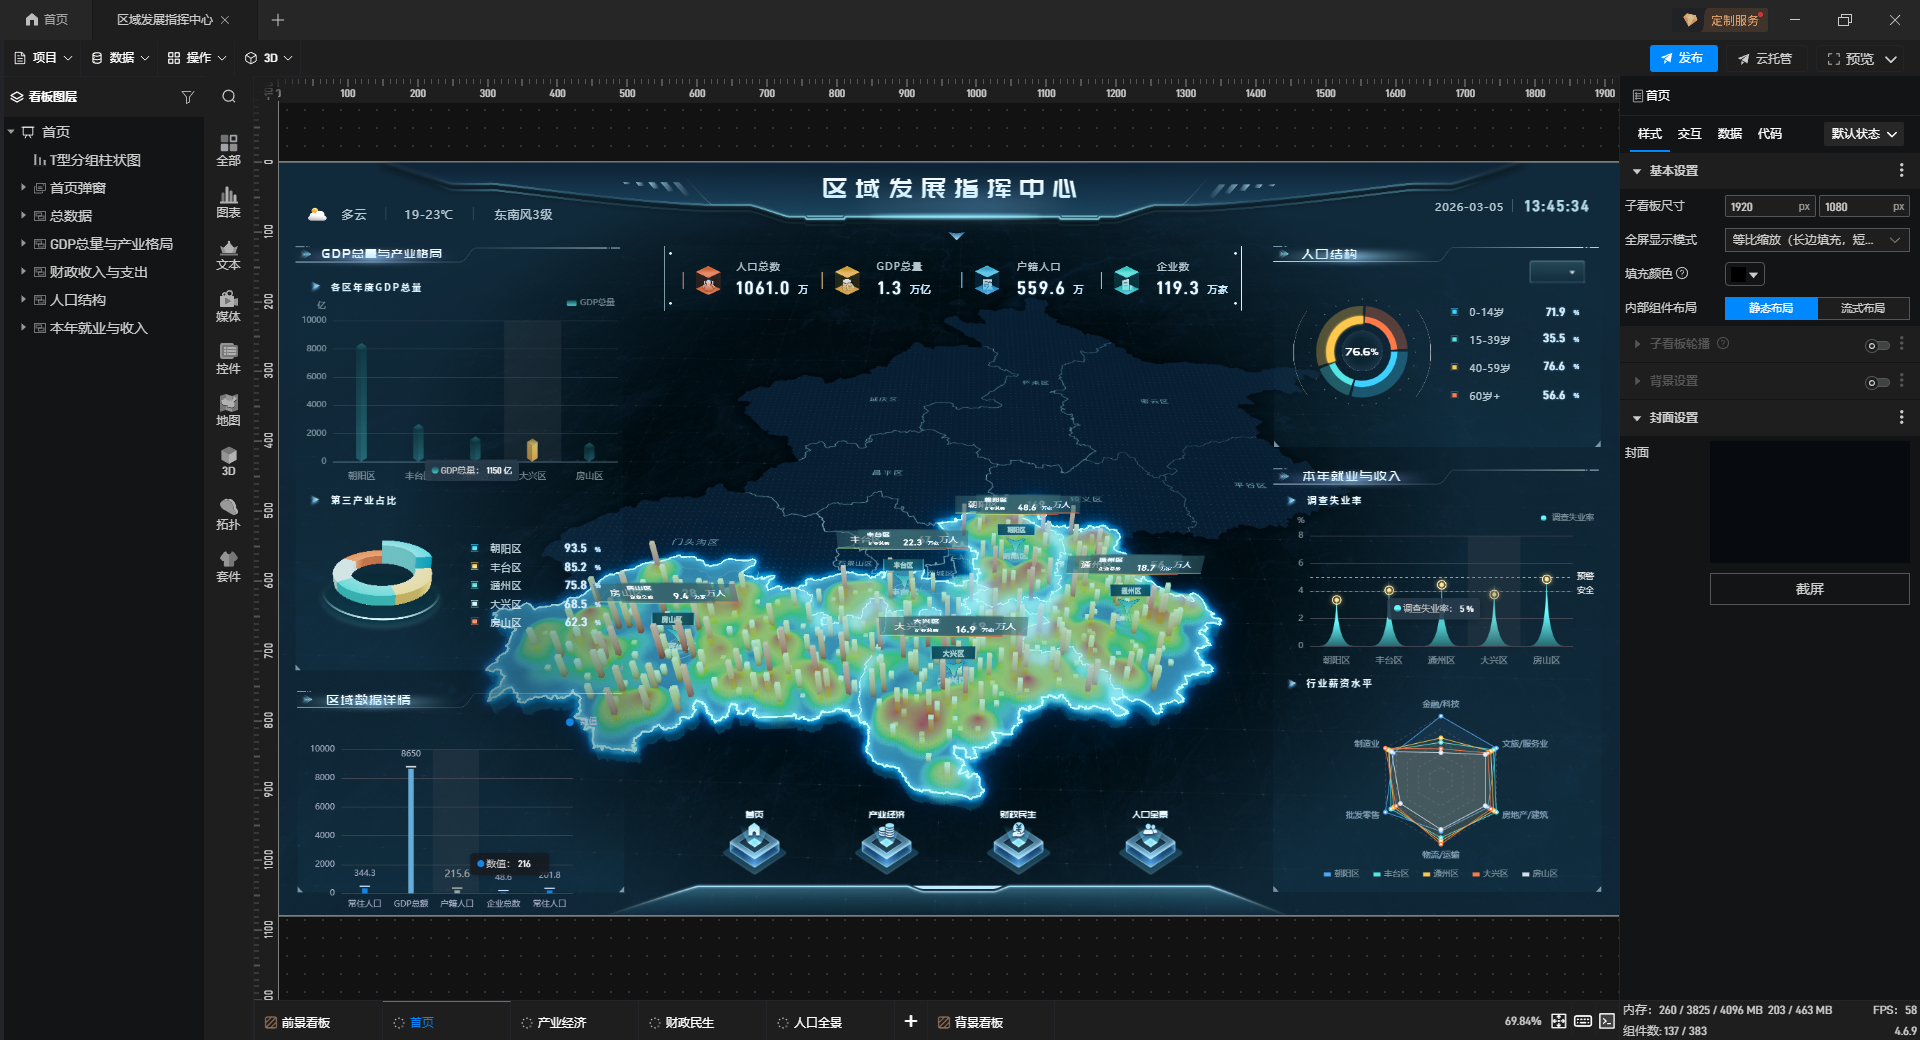Click the 拓扑 topology component icon

point(228,514)
